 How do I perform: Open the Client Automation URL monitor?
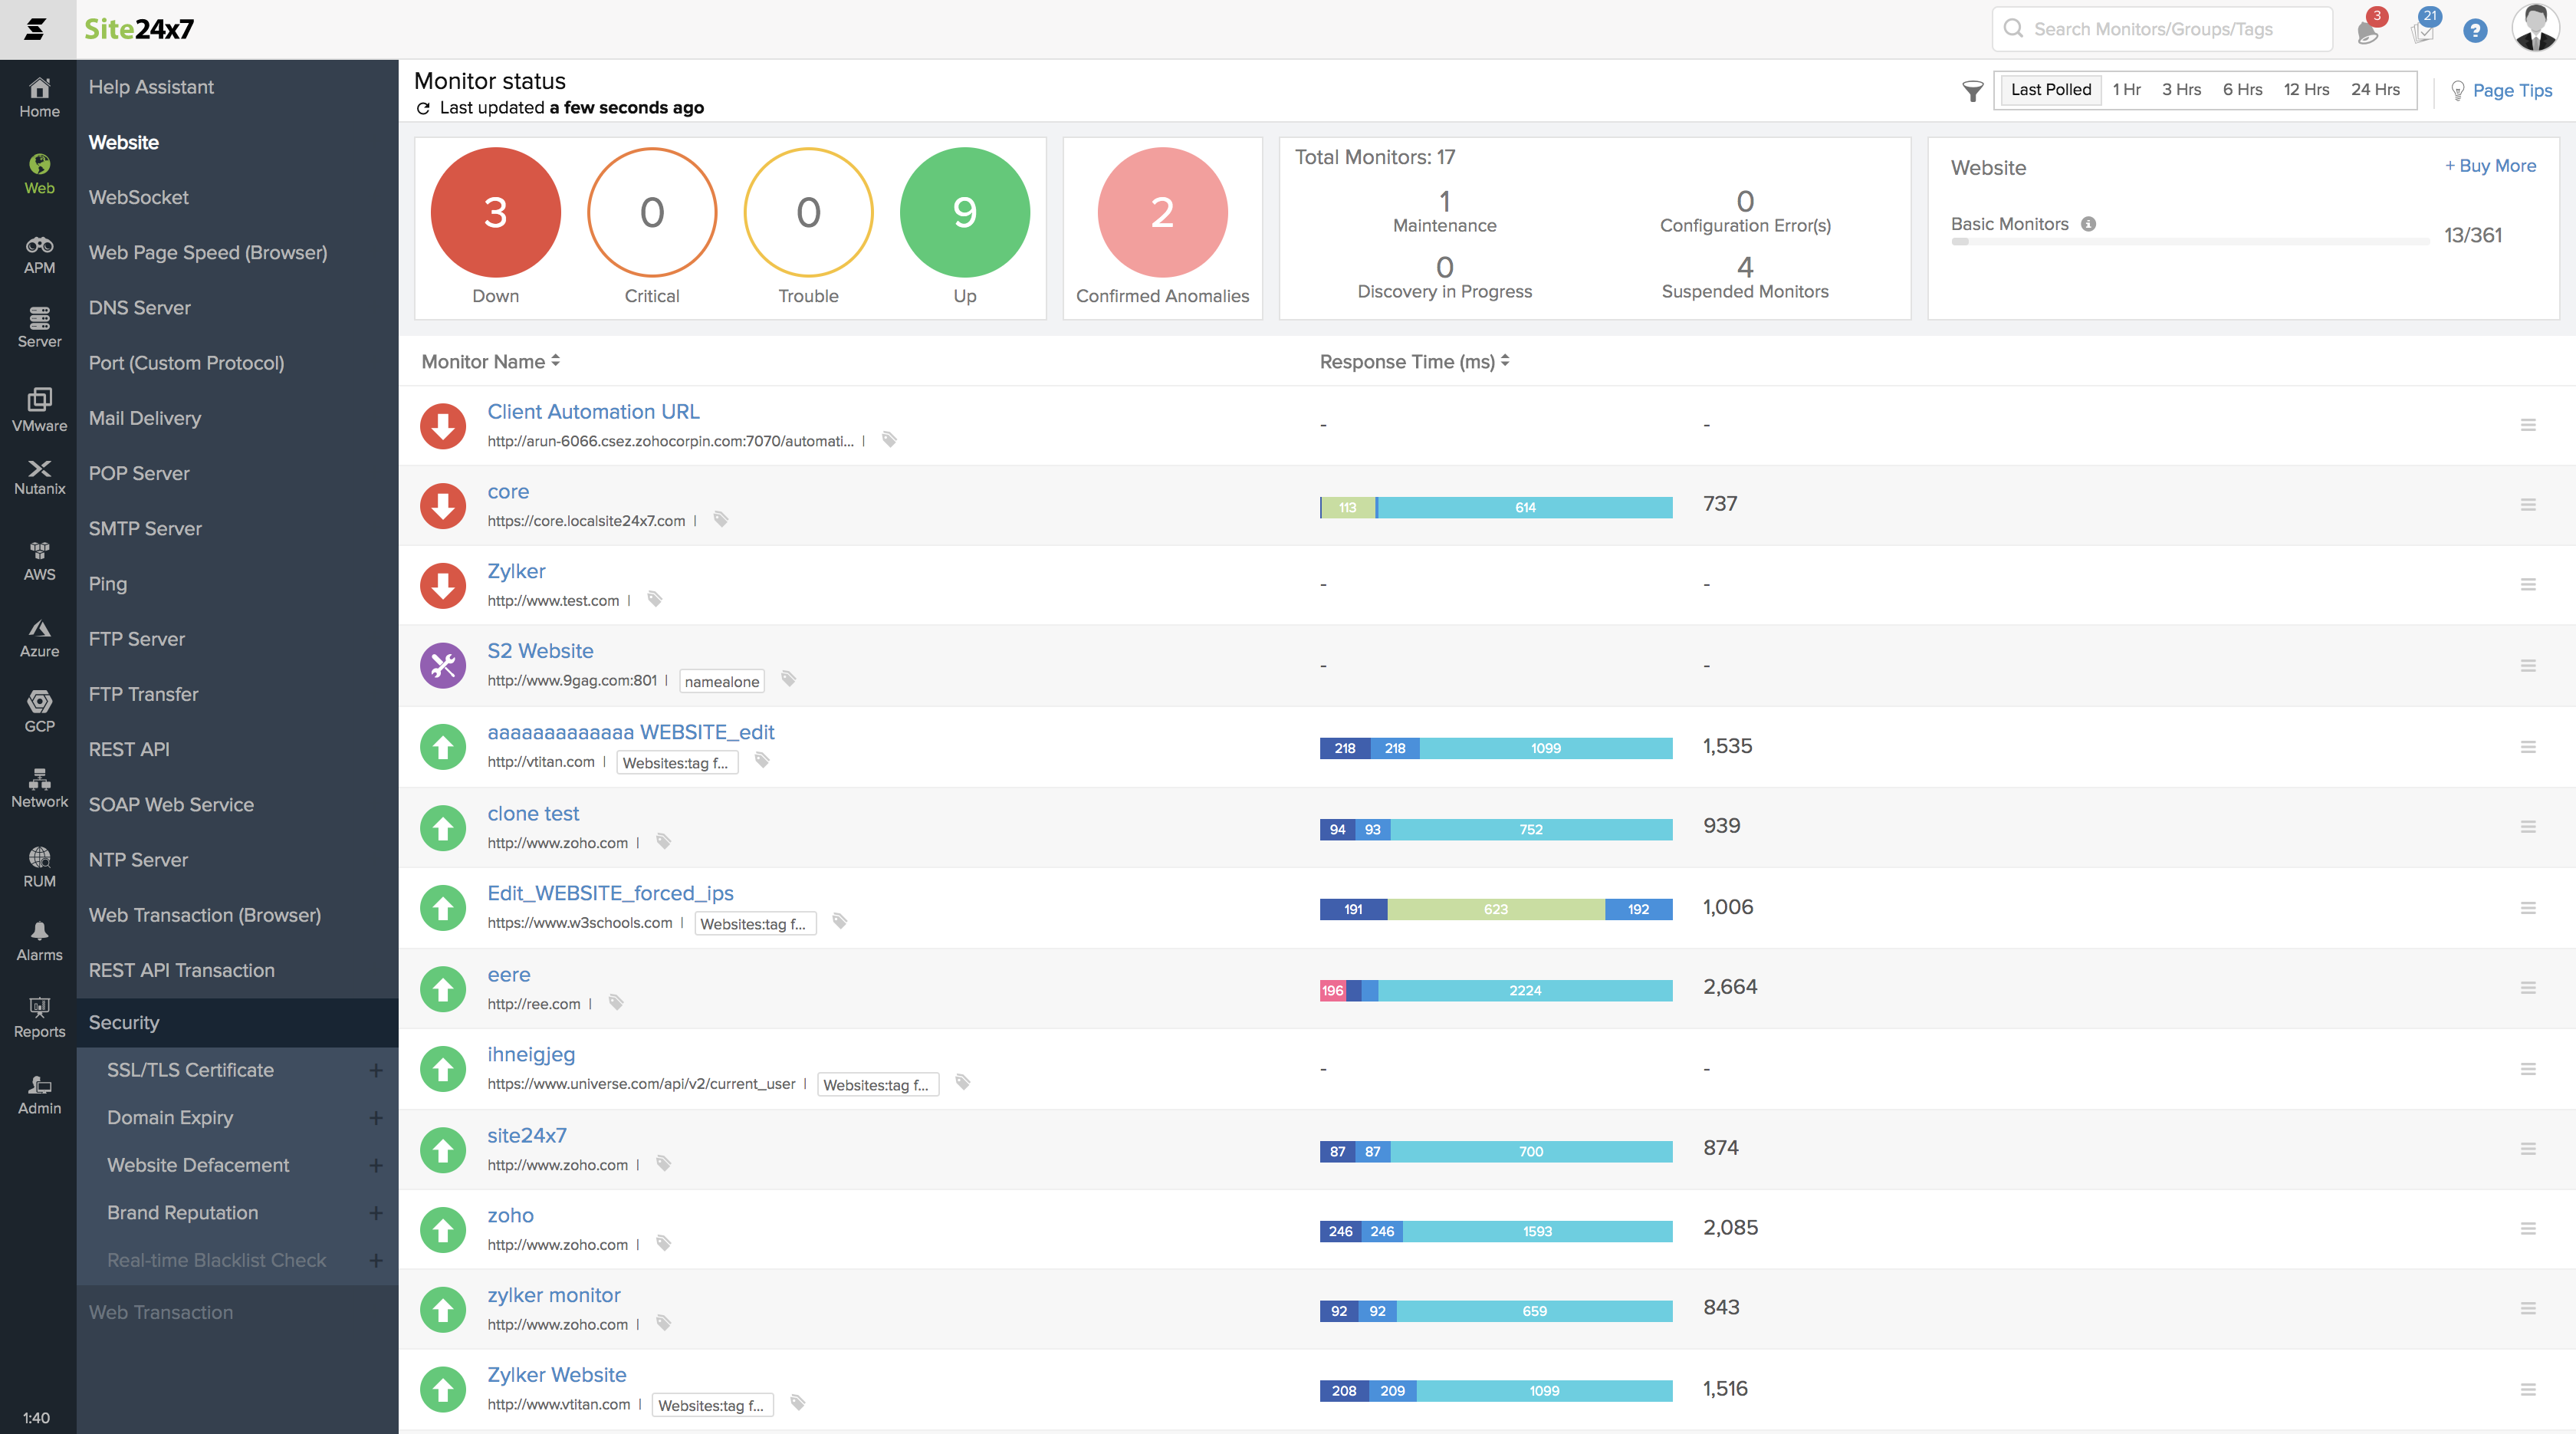(x=593, y=412)
